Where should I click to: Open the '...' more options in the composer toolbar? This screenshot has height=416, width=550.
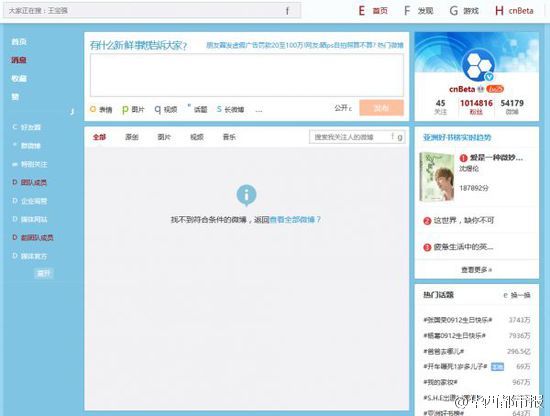pyautogui.click(x=259, y=110)
